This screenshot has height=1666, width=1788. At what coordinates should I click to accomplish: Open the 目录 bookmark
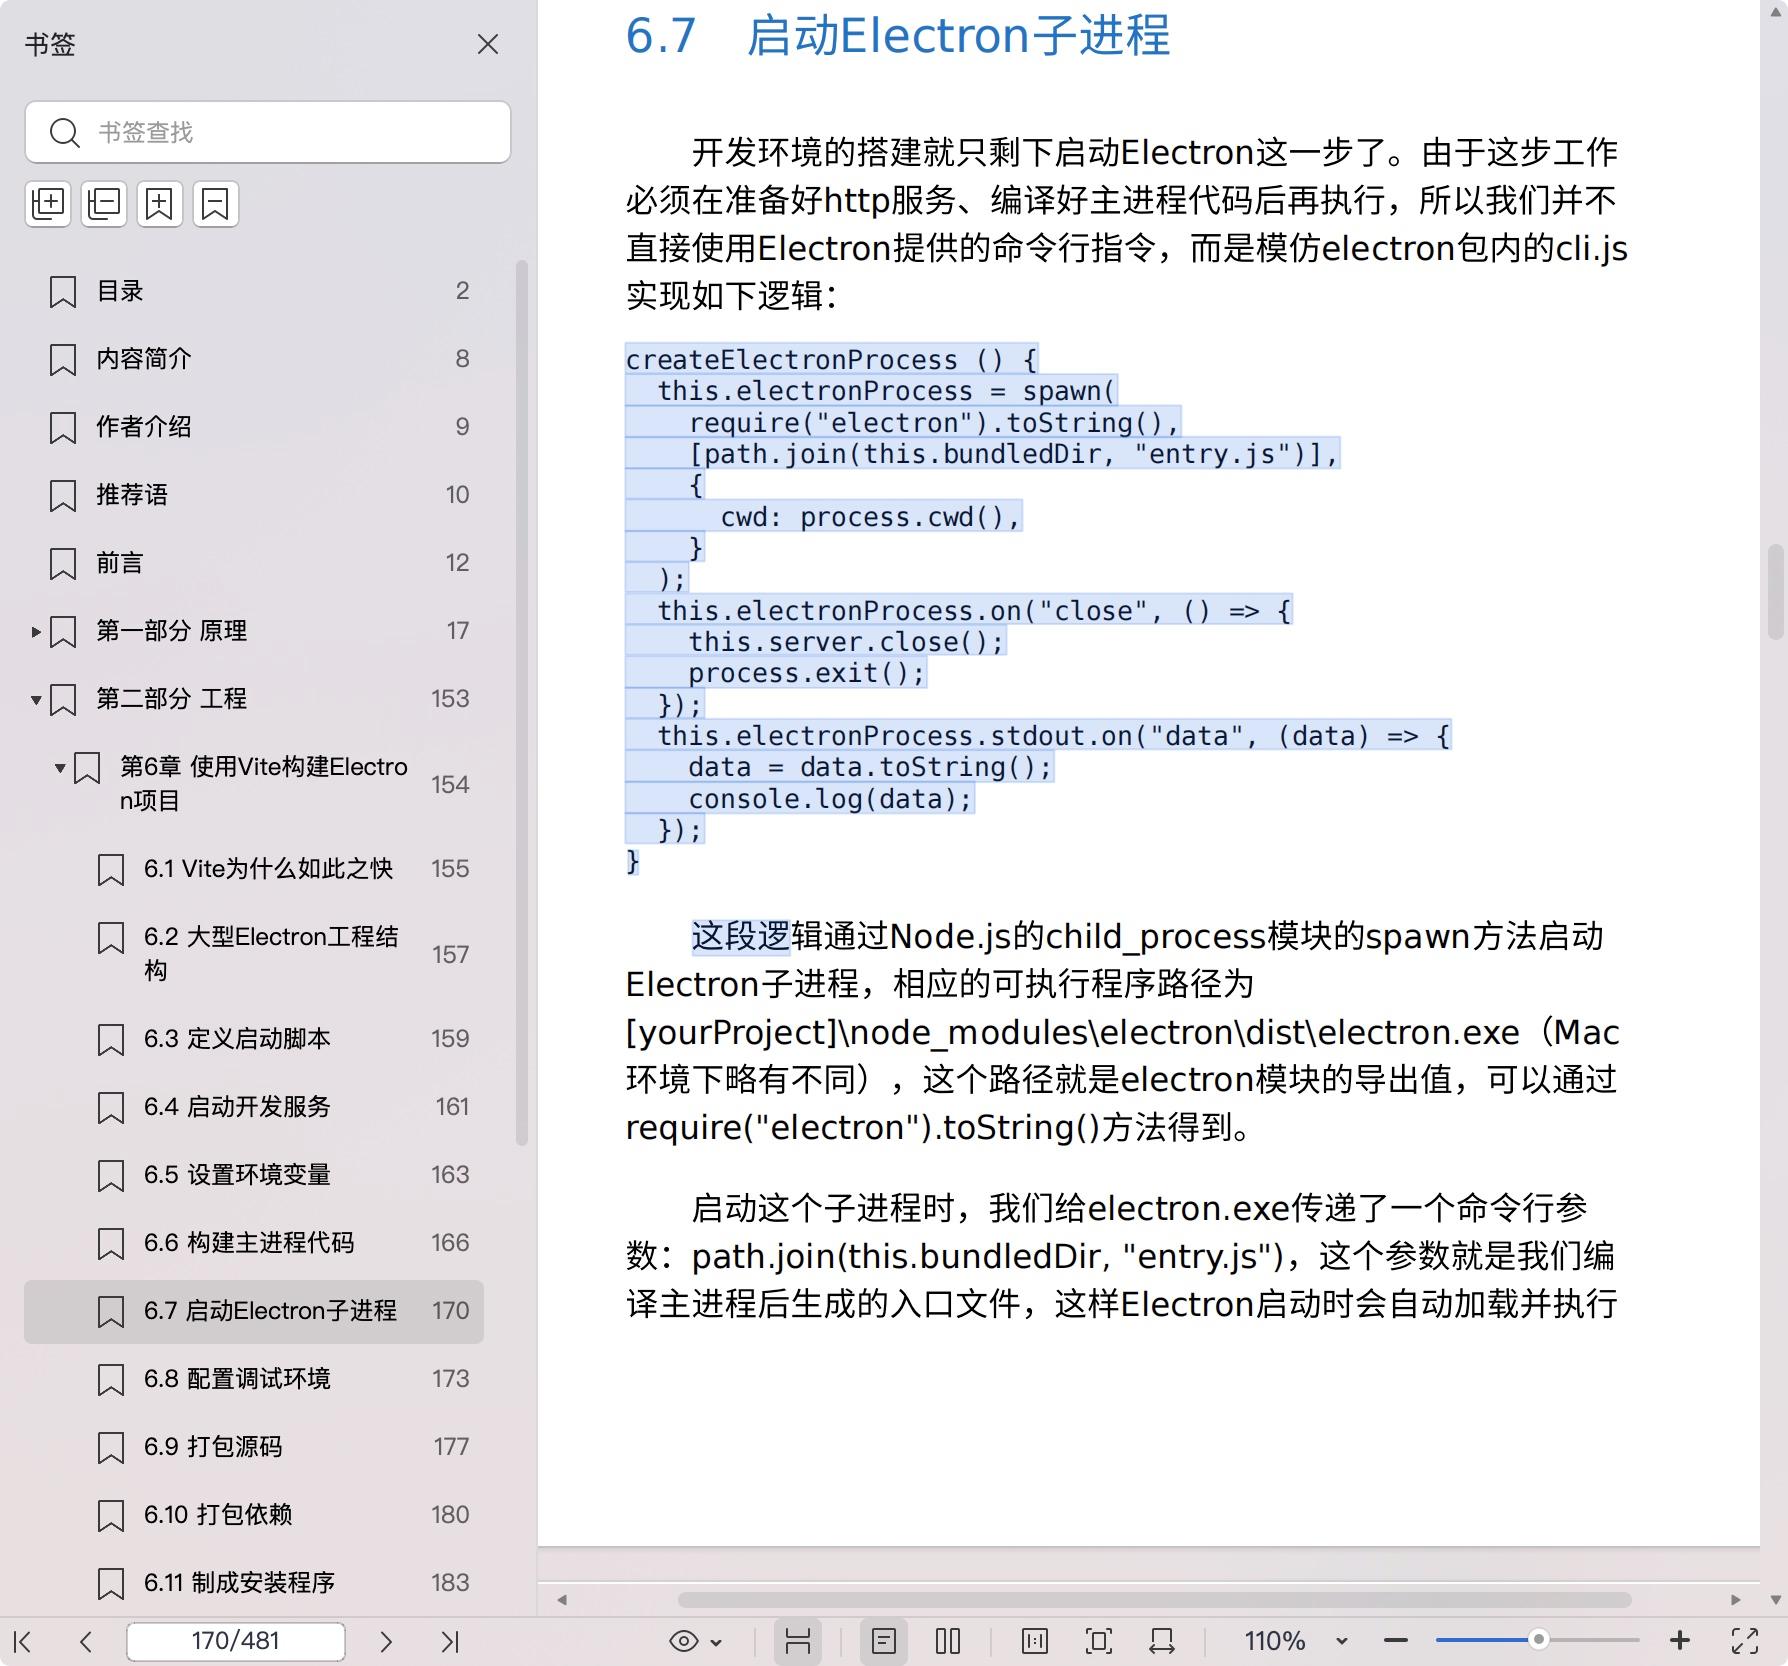254,291
